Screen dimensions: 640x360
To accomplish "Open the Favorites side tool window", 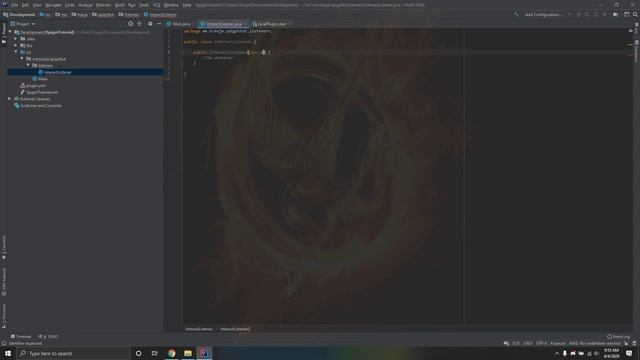I will tap(4, 247).
